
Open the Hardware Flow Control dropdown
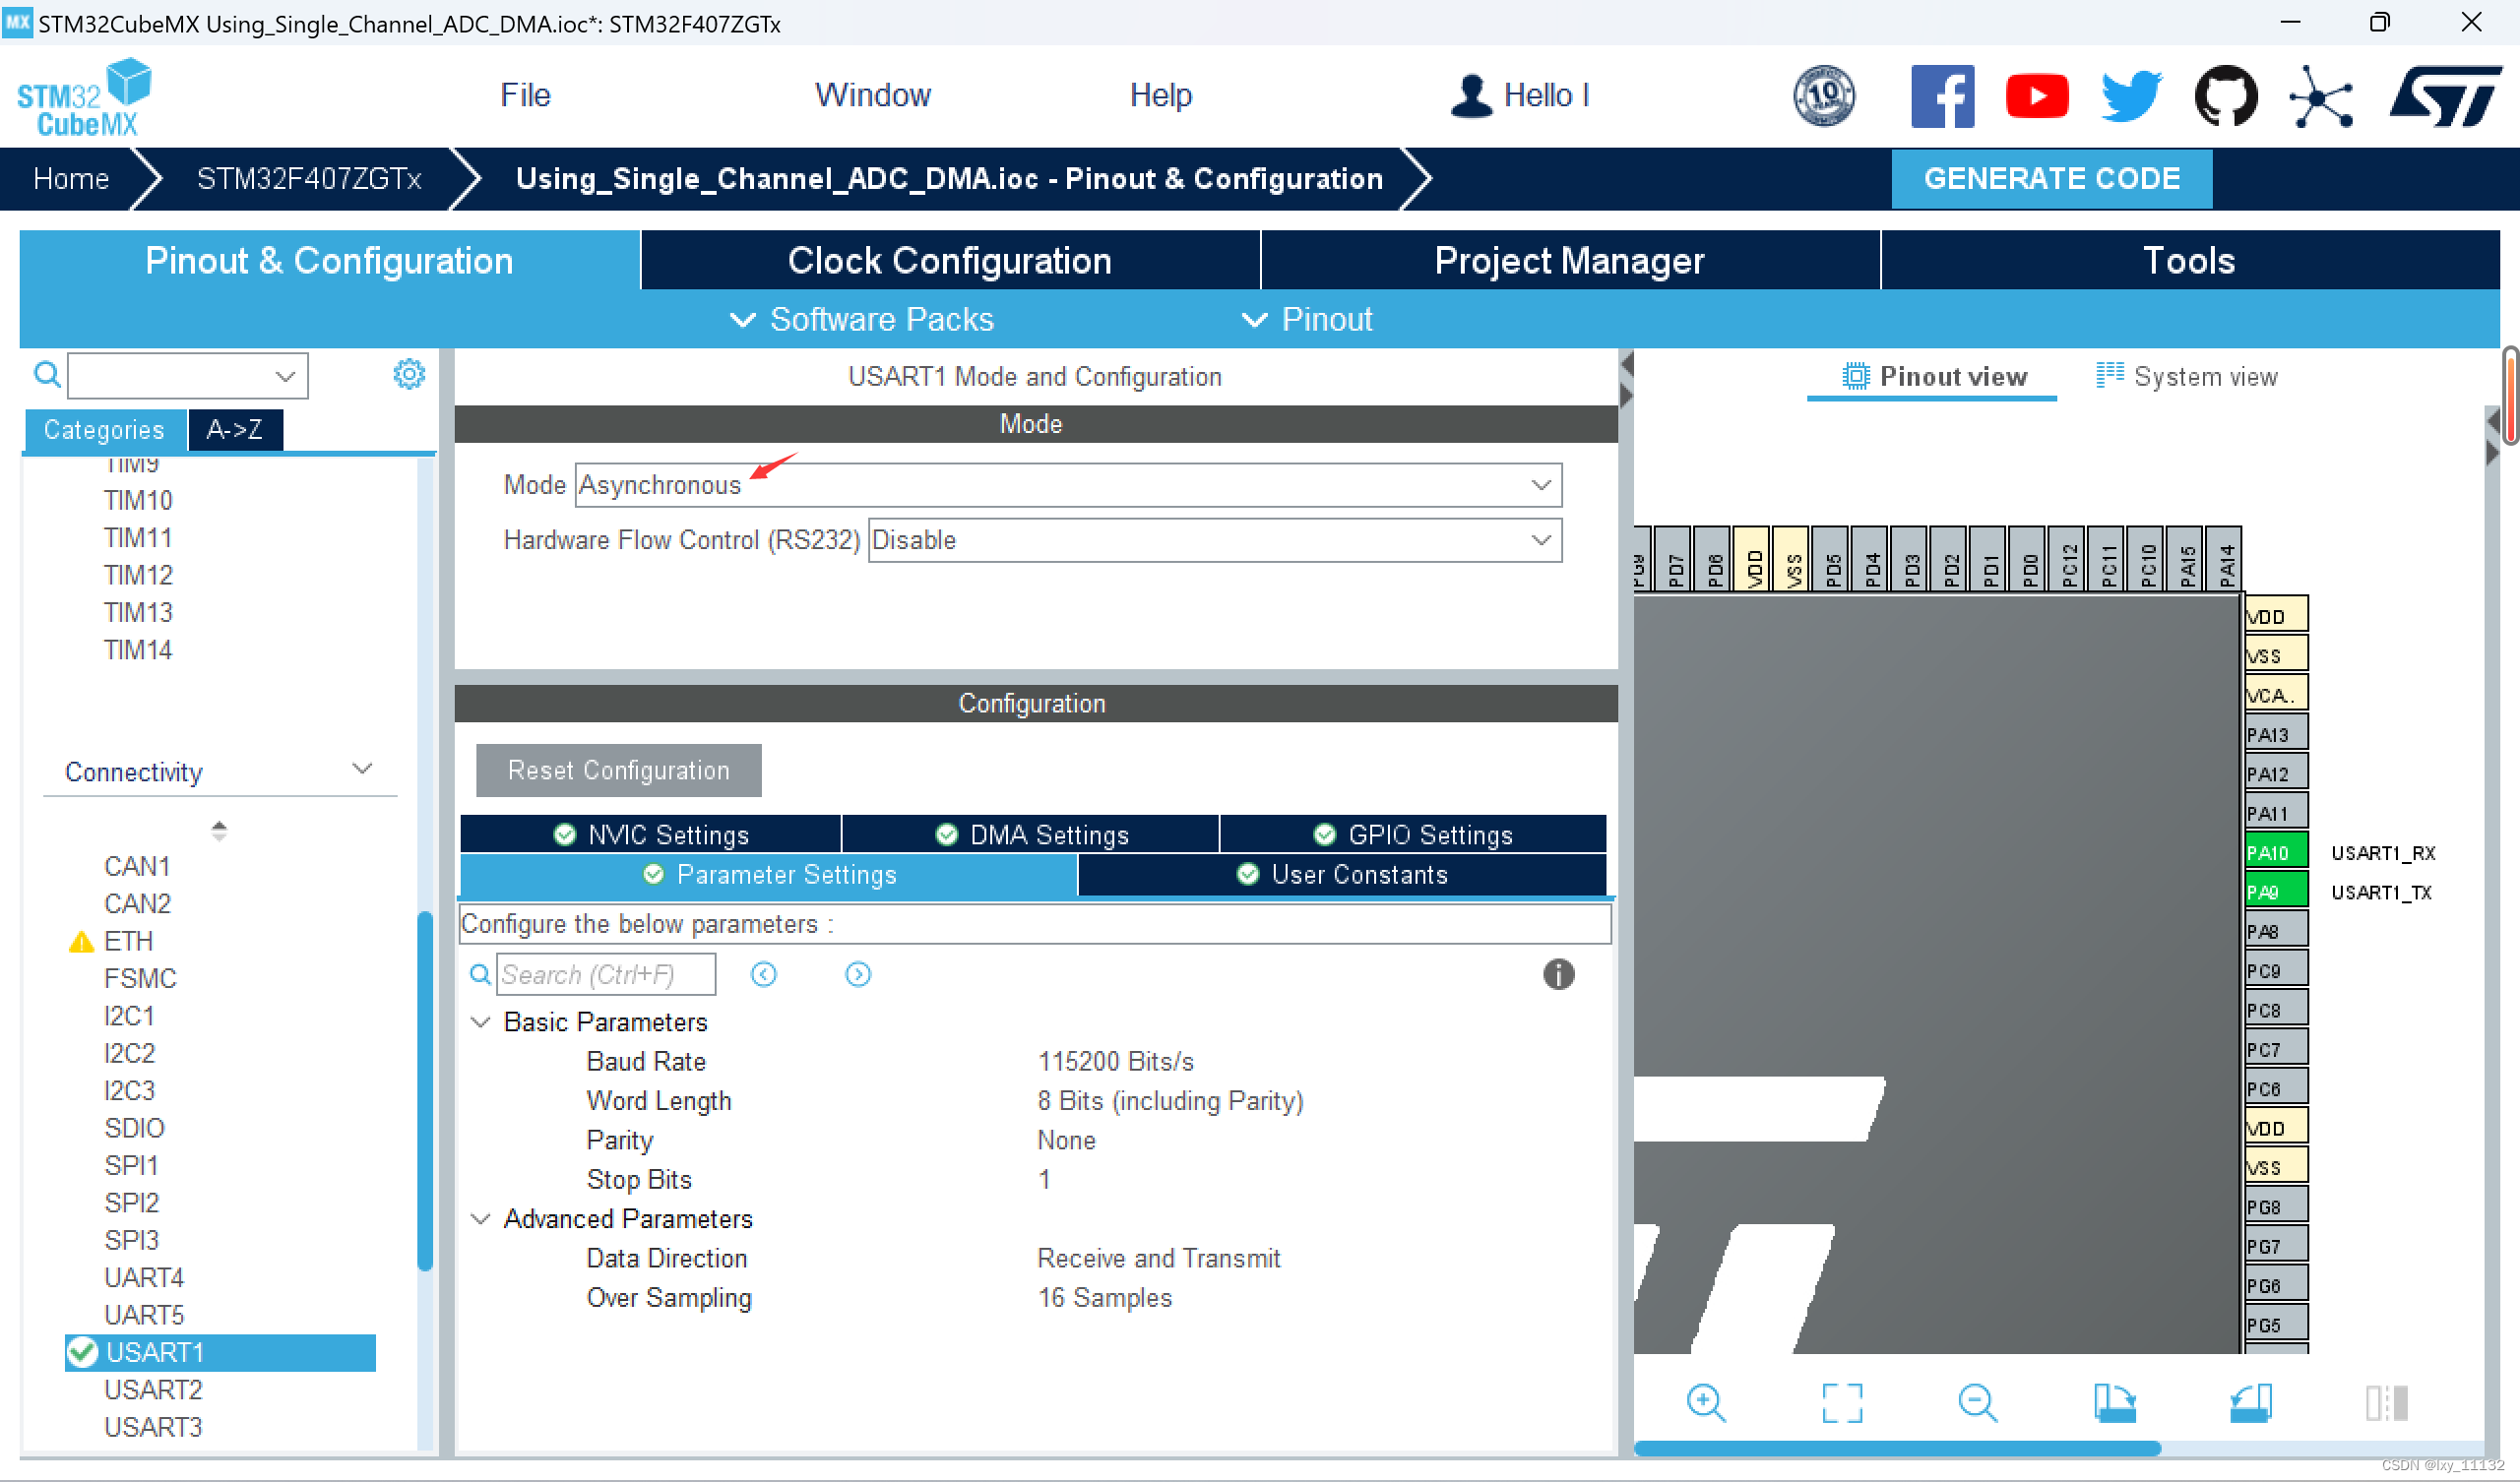tap(1214, 540)
